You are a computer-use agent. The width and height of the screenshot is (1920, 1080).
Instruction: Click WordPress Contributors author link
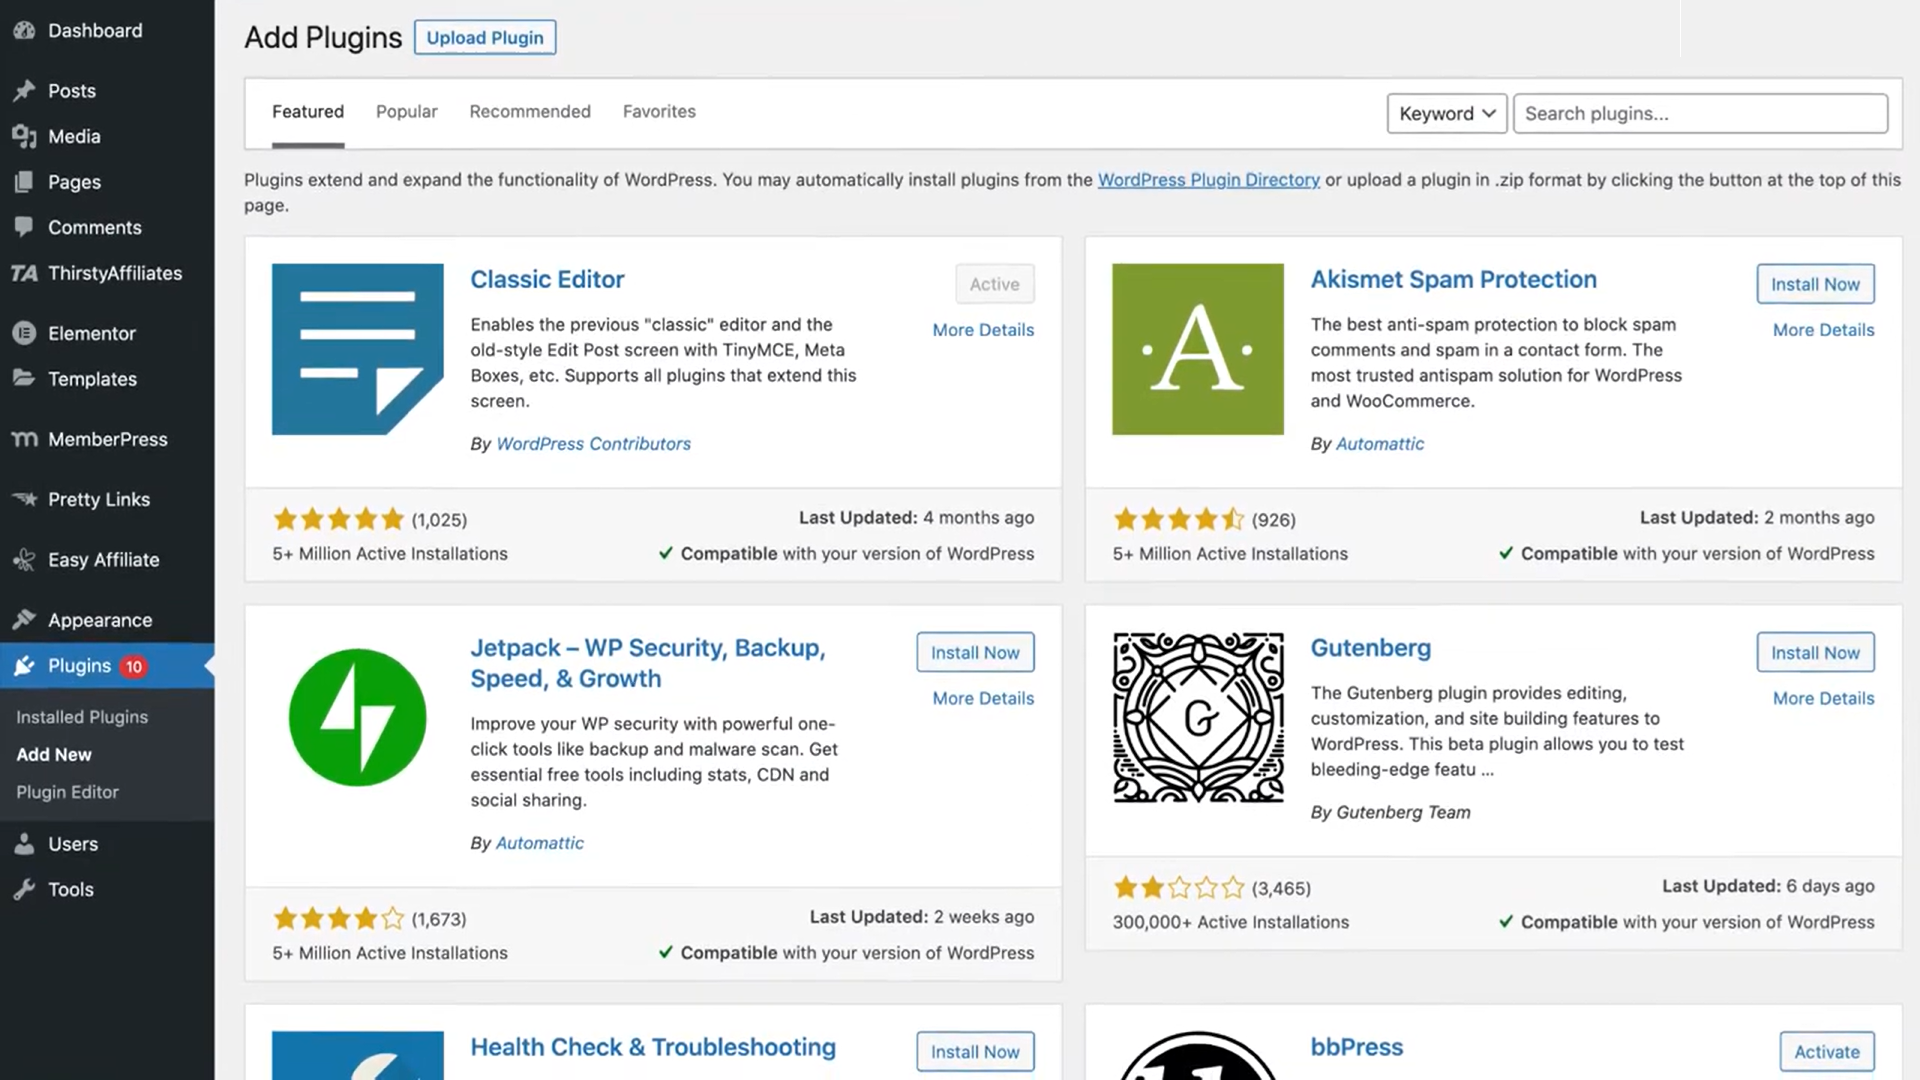[593, 444]
